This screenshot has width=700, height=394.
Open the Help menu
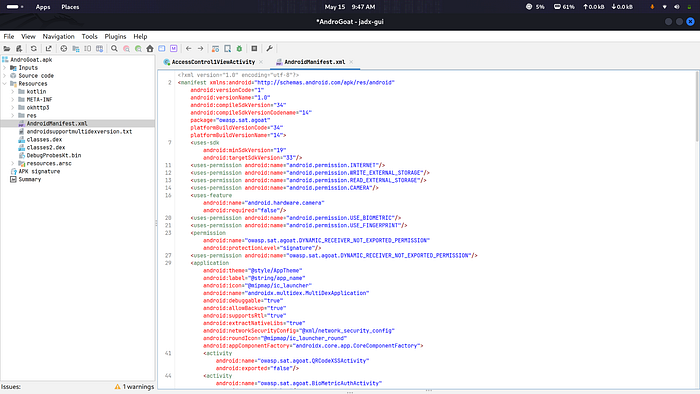click(140, 37)
